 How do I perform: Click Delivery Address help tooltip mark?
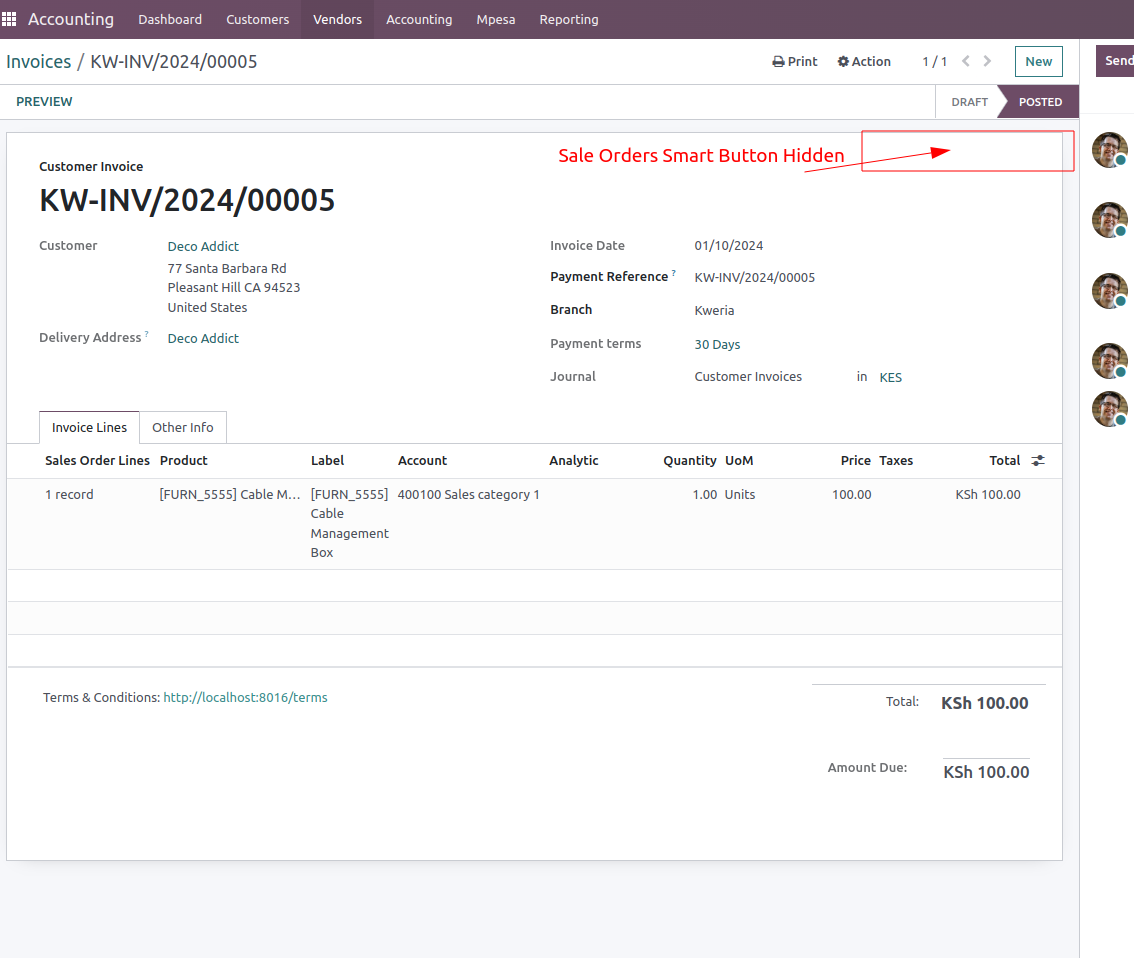[147, 334]
